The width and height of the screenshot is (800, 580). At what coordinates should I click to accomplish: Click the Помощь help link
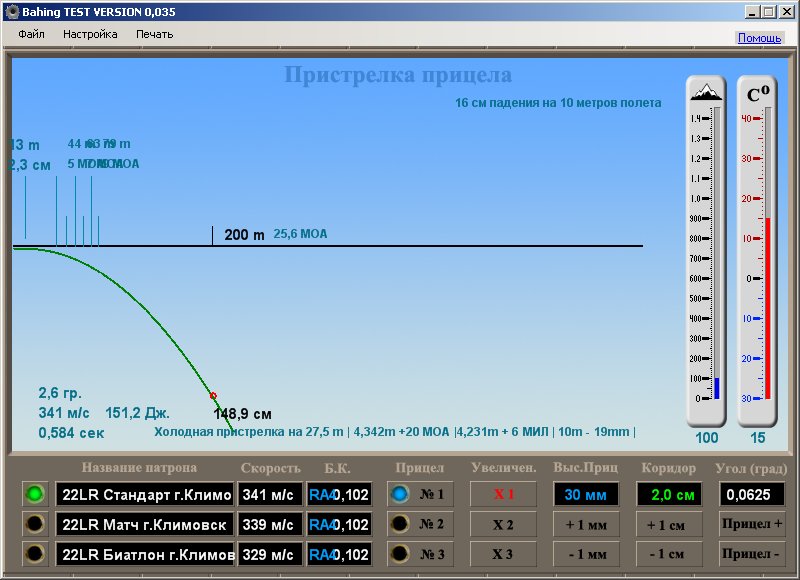coord(759,38)
